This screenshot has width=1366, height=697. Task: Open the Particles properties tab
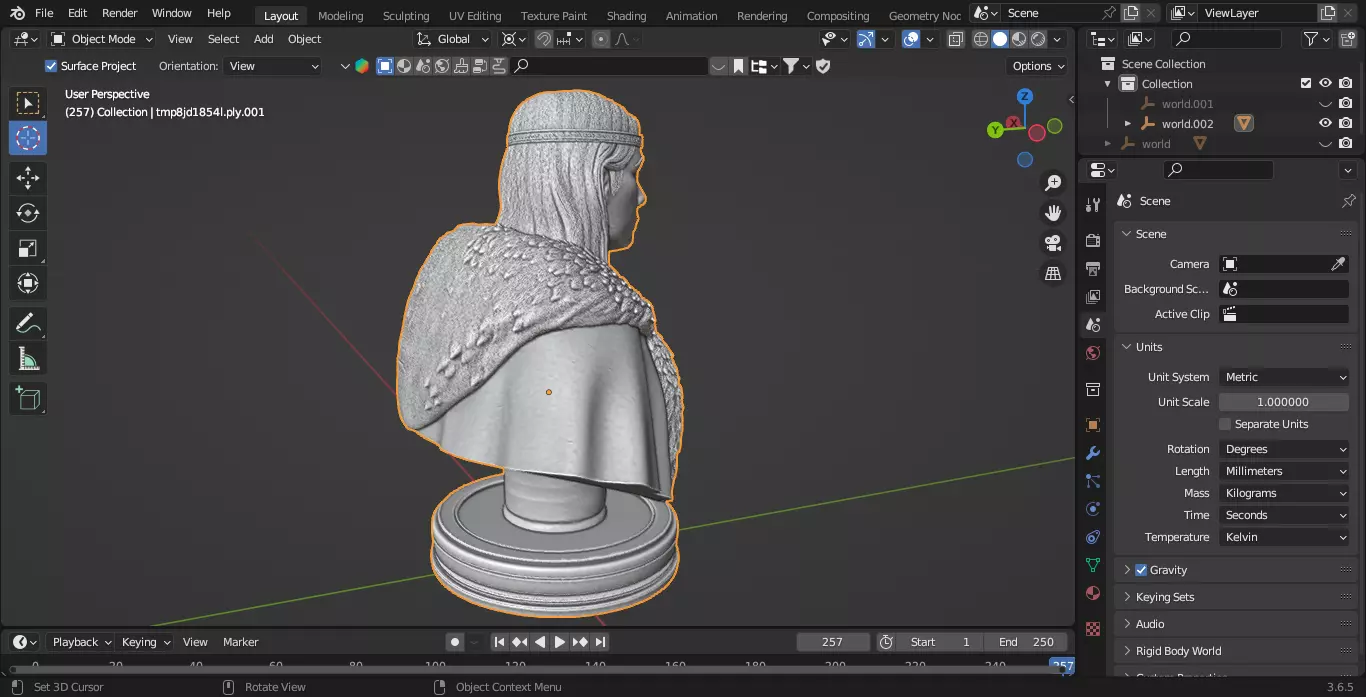pyautogui.click(x=1093, y=481)
